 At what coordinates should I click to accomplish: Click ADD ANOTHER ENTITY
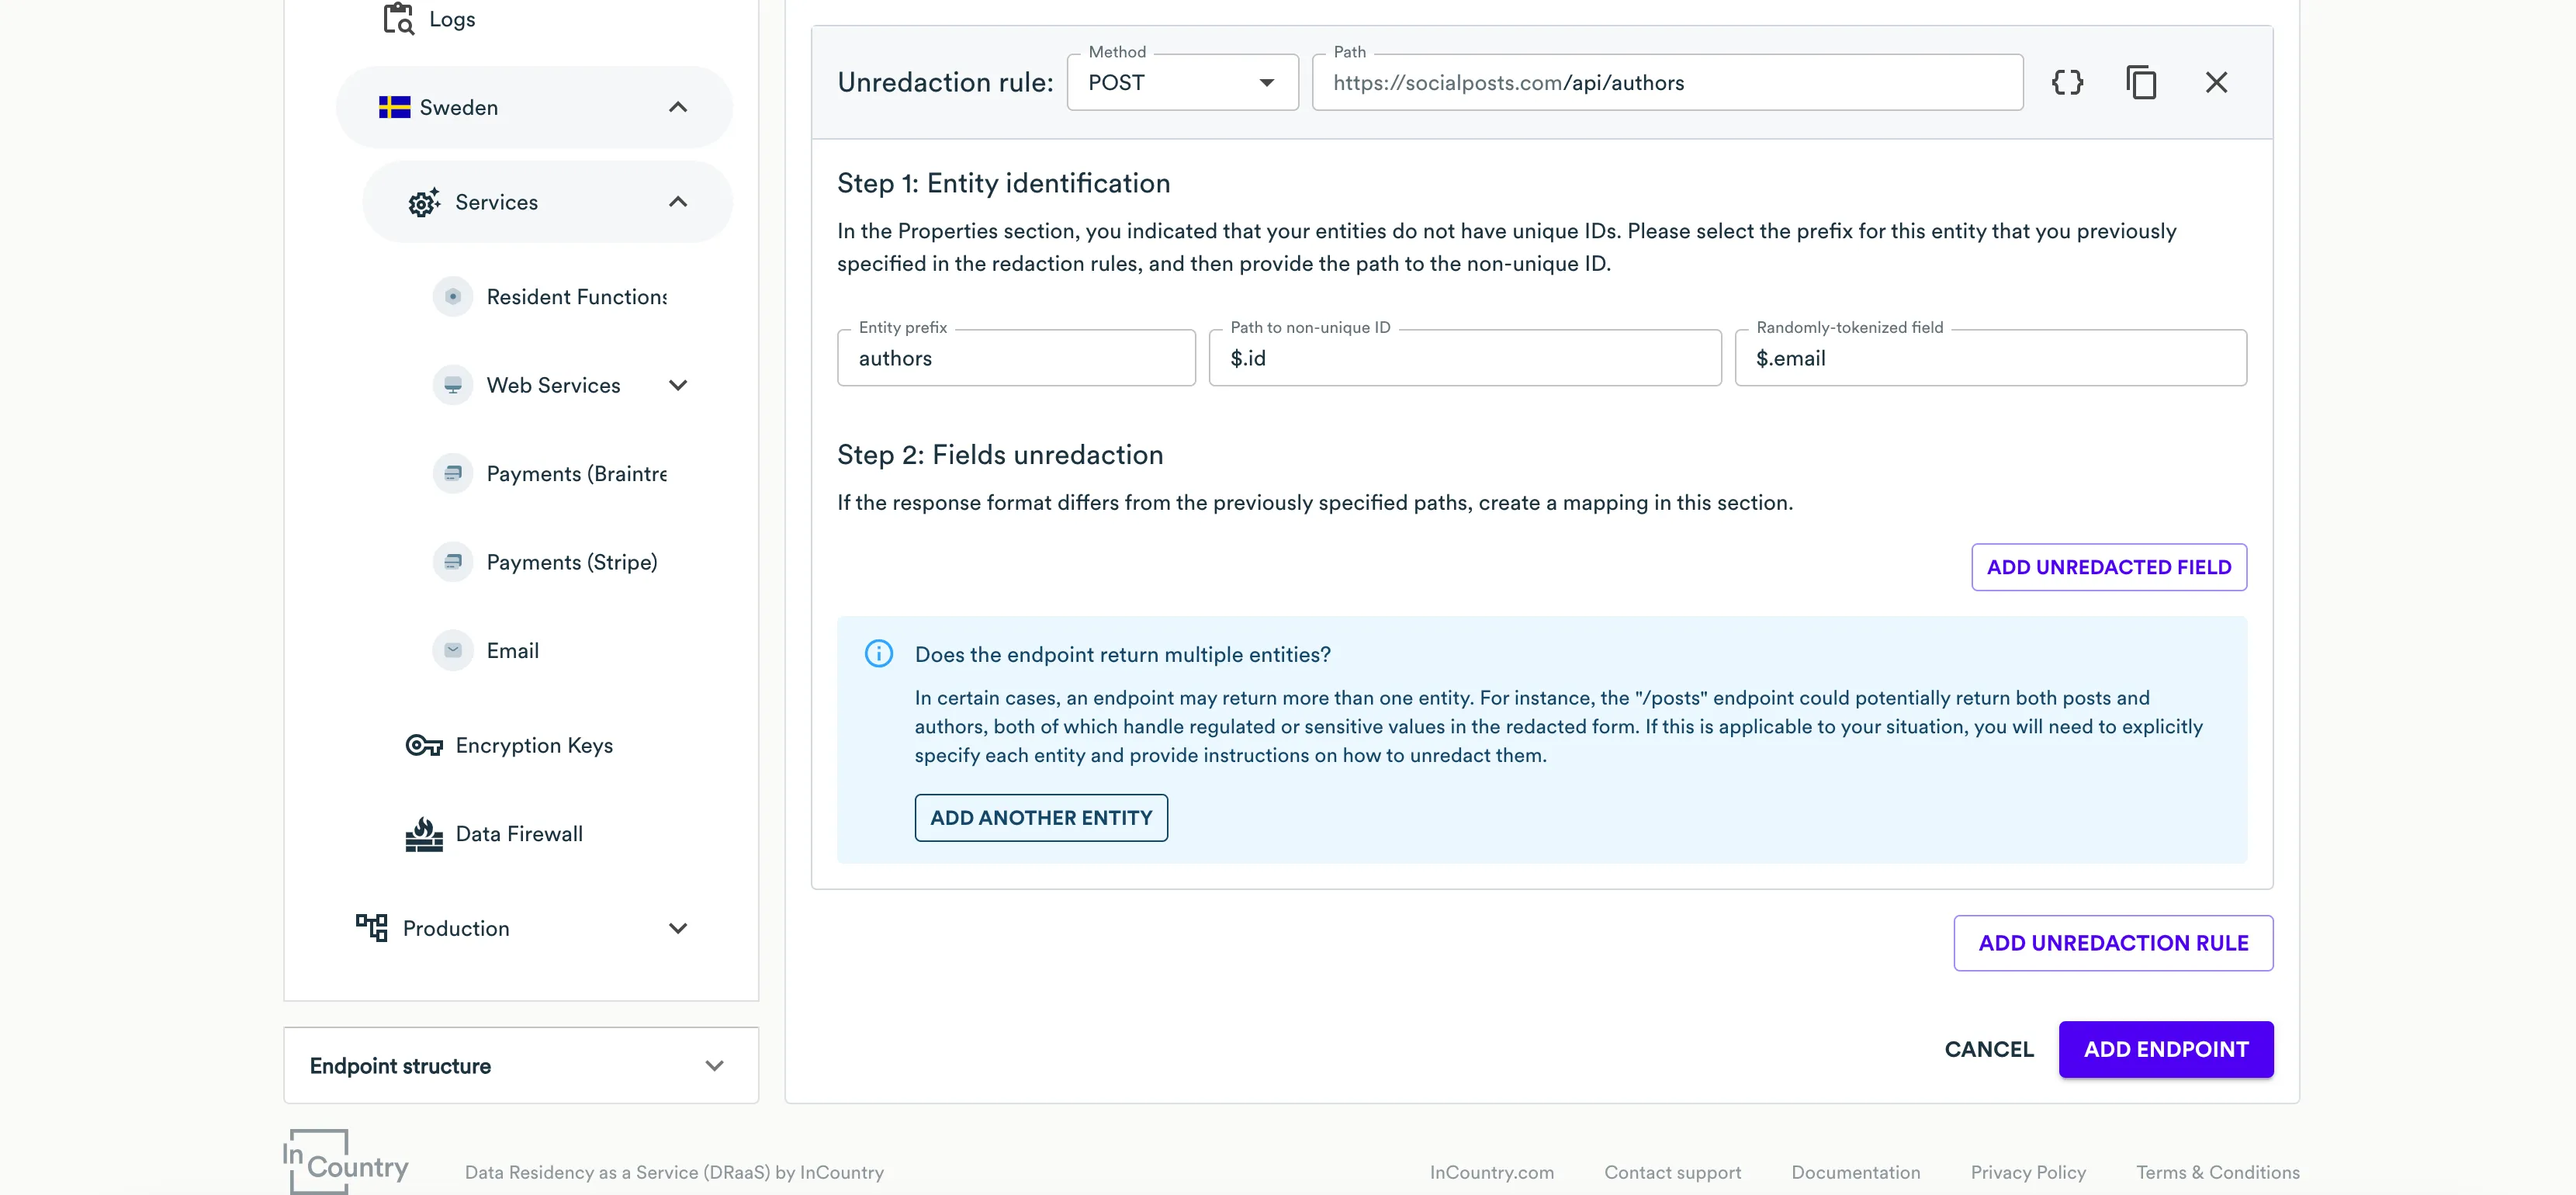(1041, 817)
